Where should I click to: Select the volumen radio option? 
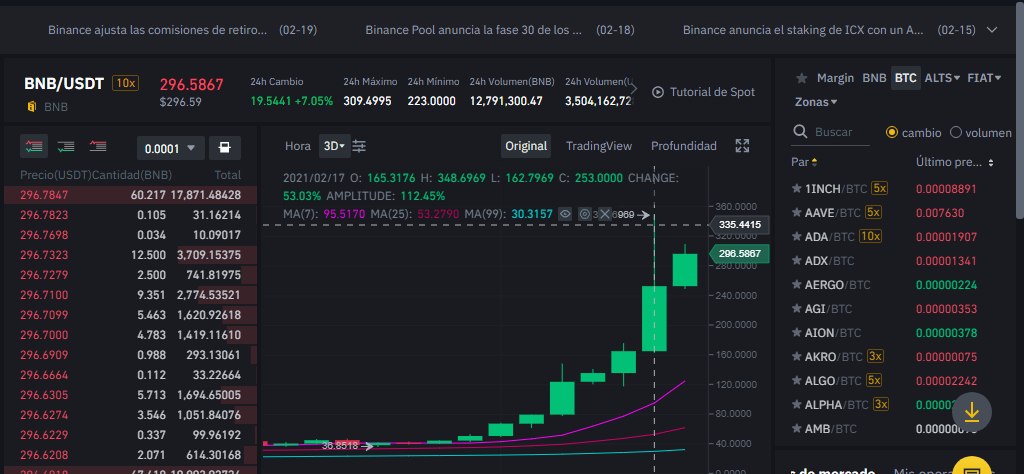956,133
